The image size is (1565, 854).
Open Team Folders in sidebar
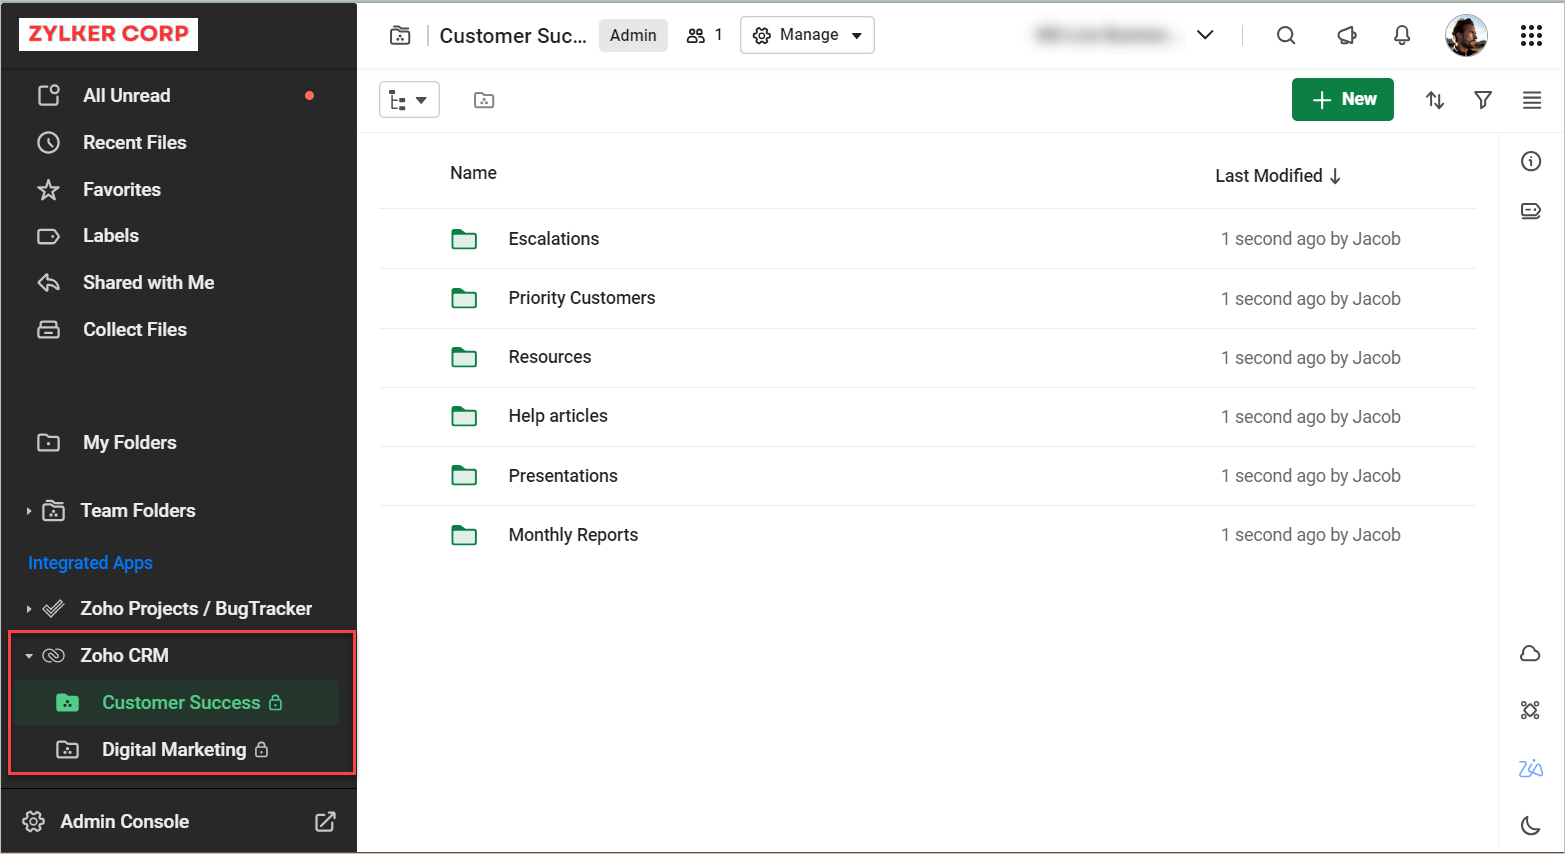(138, 511)
